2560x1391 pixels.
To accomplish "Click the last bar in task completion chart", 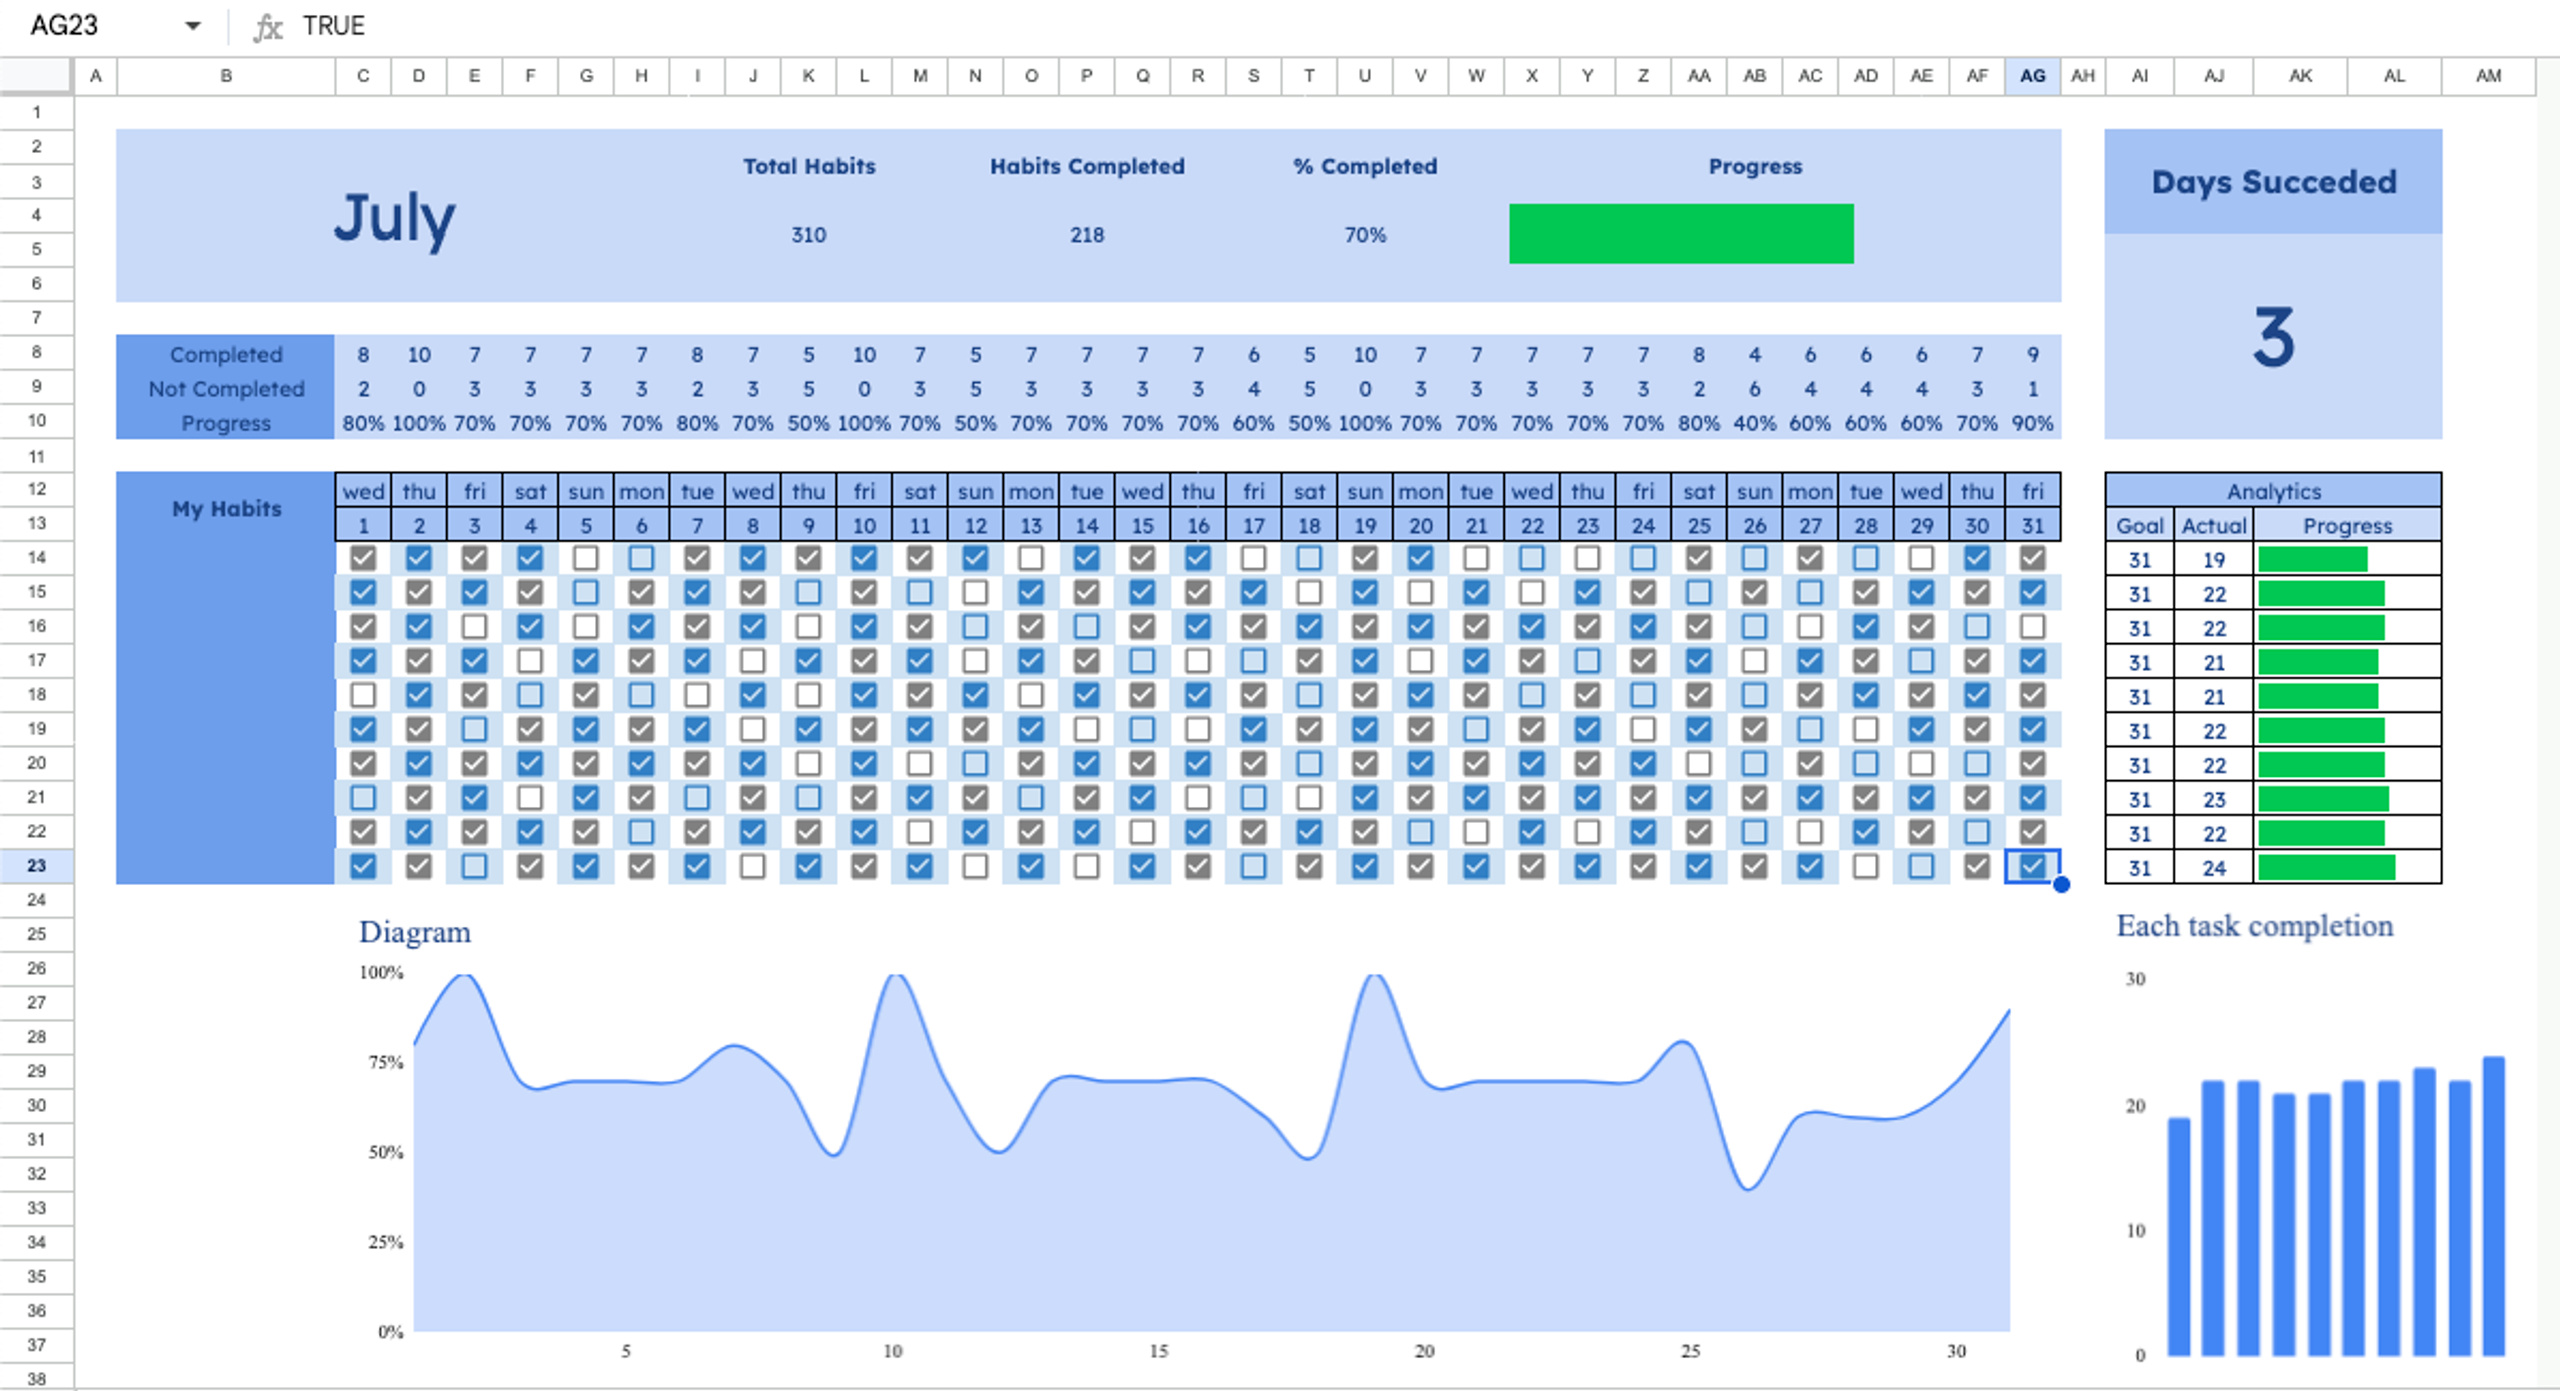I will tap(2494, 1206).
